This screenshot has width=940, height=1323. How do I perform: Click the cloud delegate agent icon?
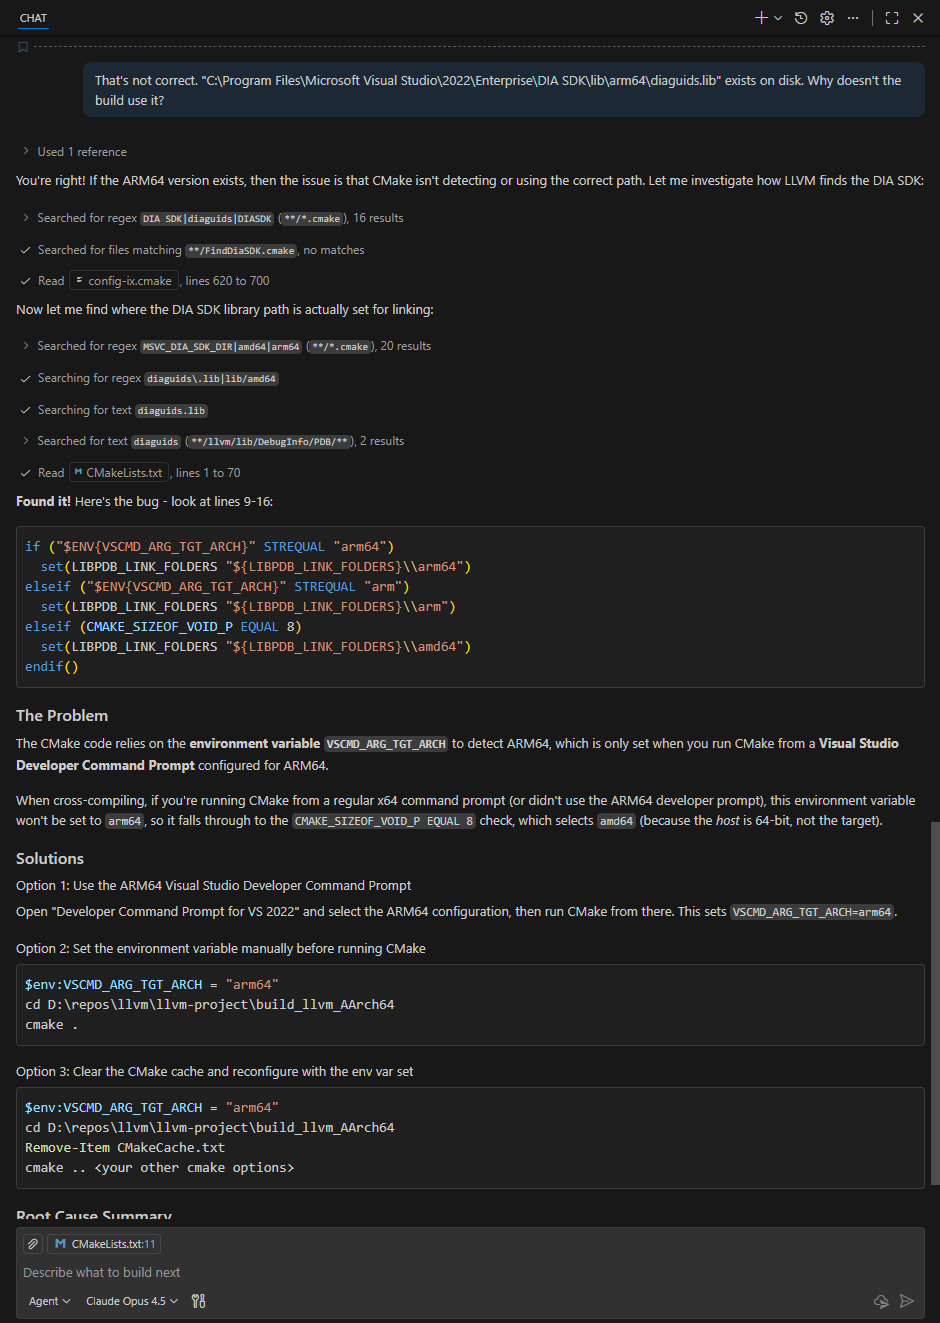coord(881,1301)
